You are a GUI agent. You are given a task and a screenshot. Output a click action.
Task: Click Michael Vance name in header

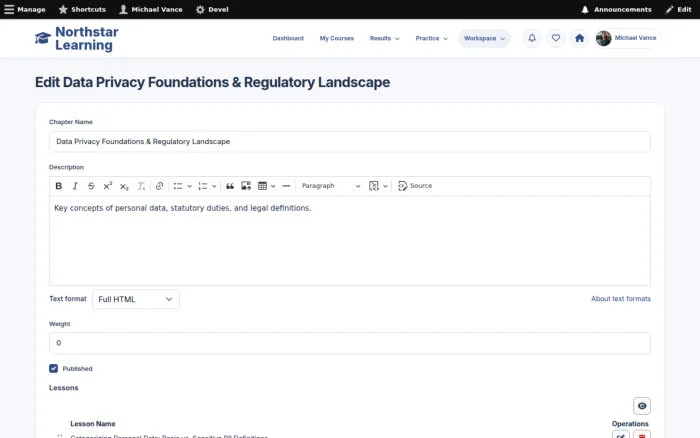click(x=635, y=38)
